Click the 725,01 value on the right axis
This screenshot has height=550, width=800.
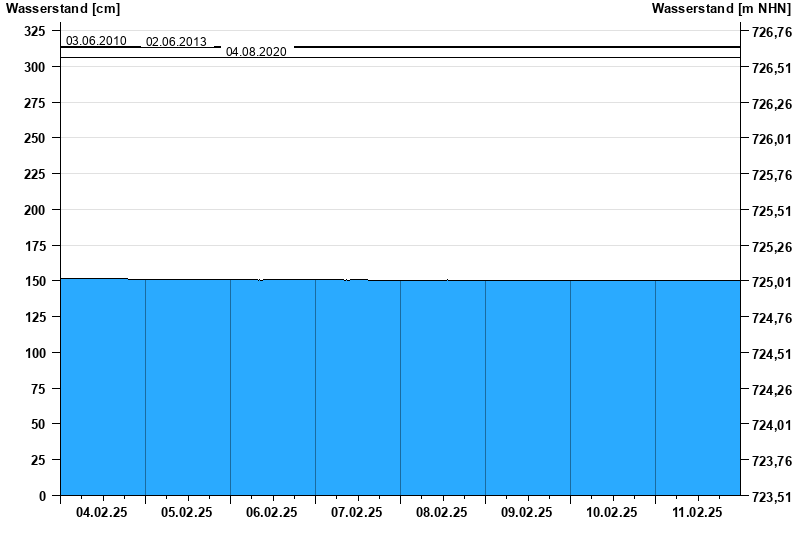tap(770, 282)
